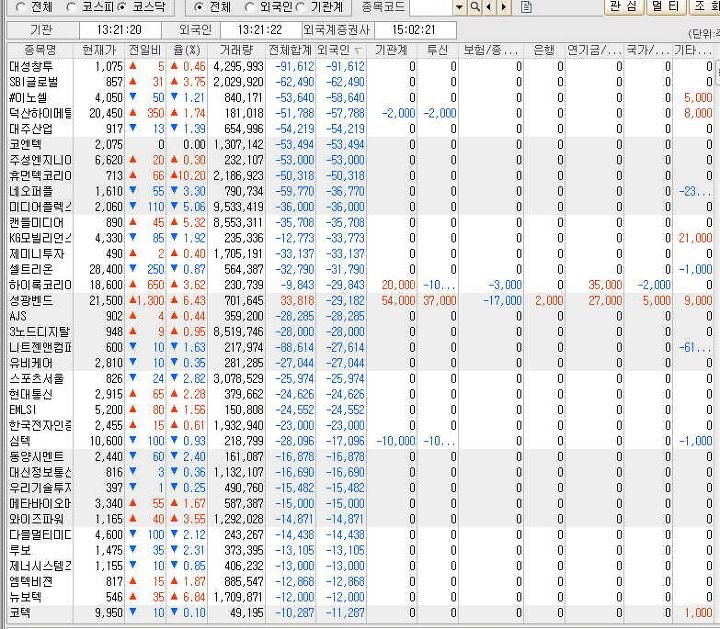The width and height of the screenshot is (720, 629).
Task: Sort by the 투신 column header
Action: (x=437, y=50)
